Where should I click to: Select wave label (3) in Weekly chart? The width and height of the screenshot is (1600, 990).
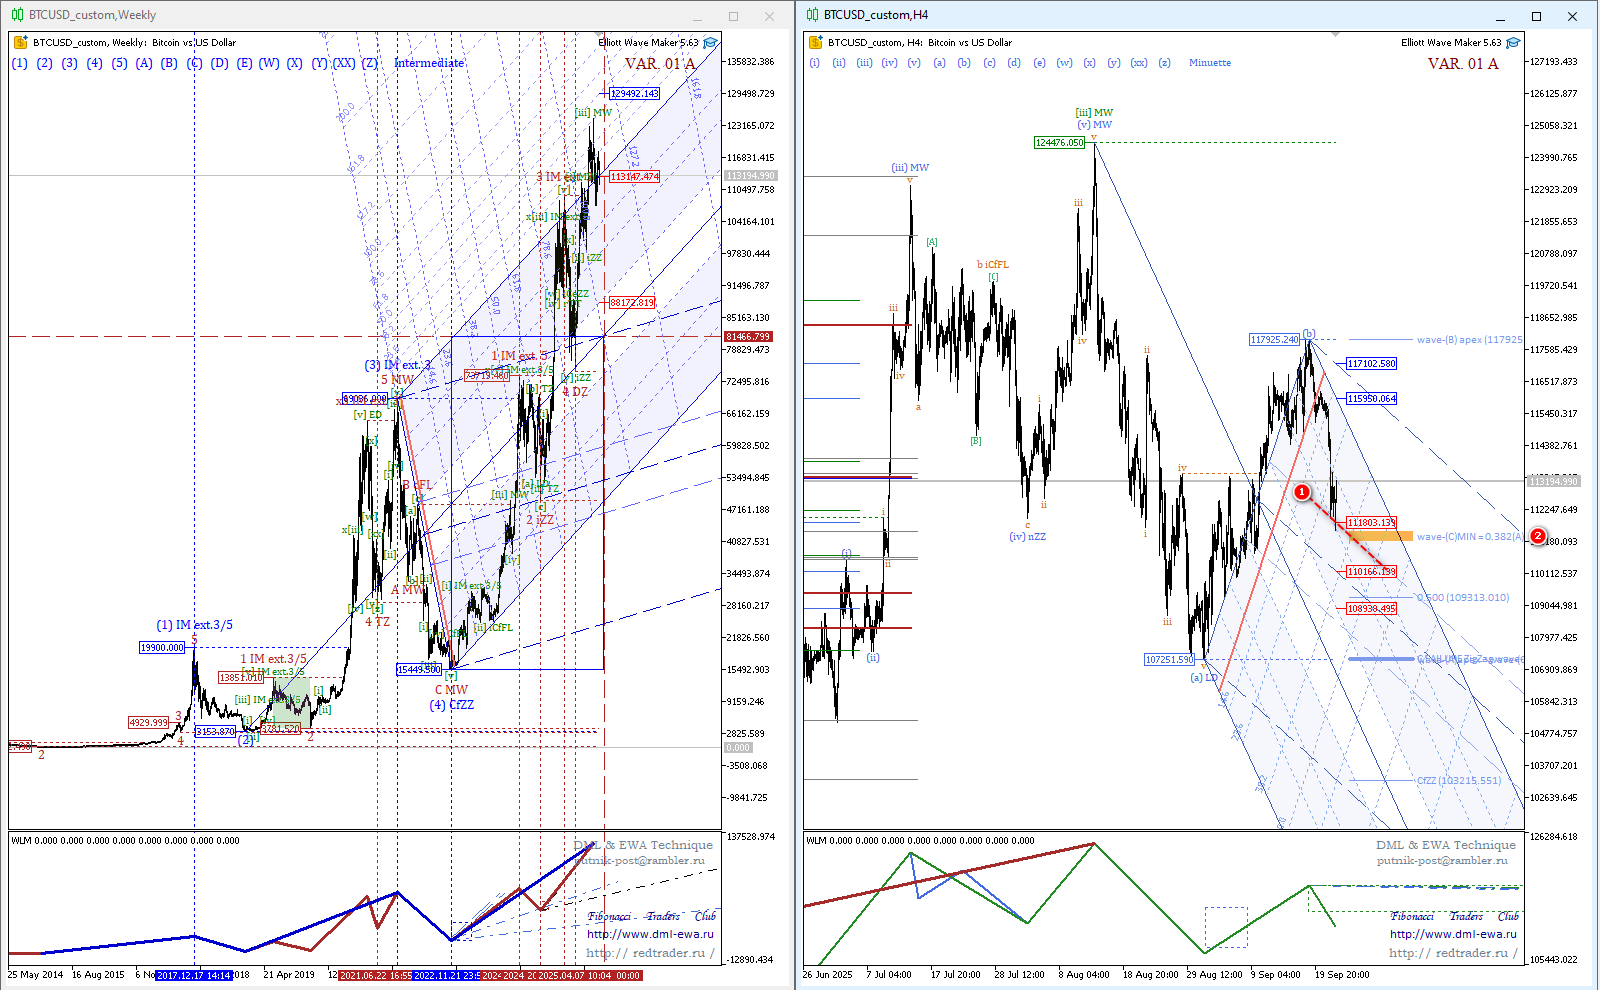click(69, 63)
